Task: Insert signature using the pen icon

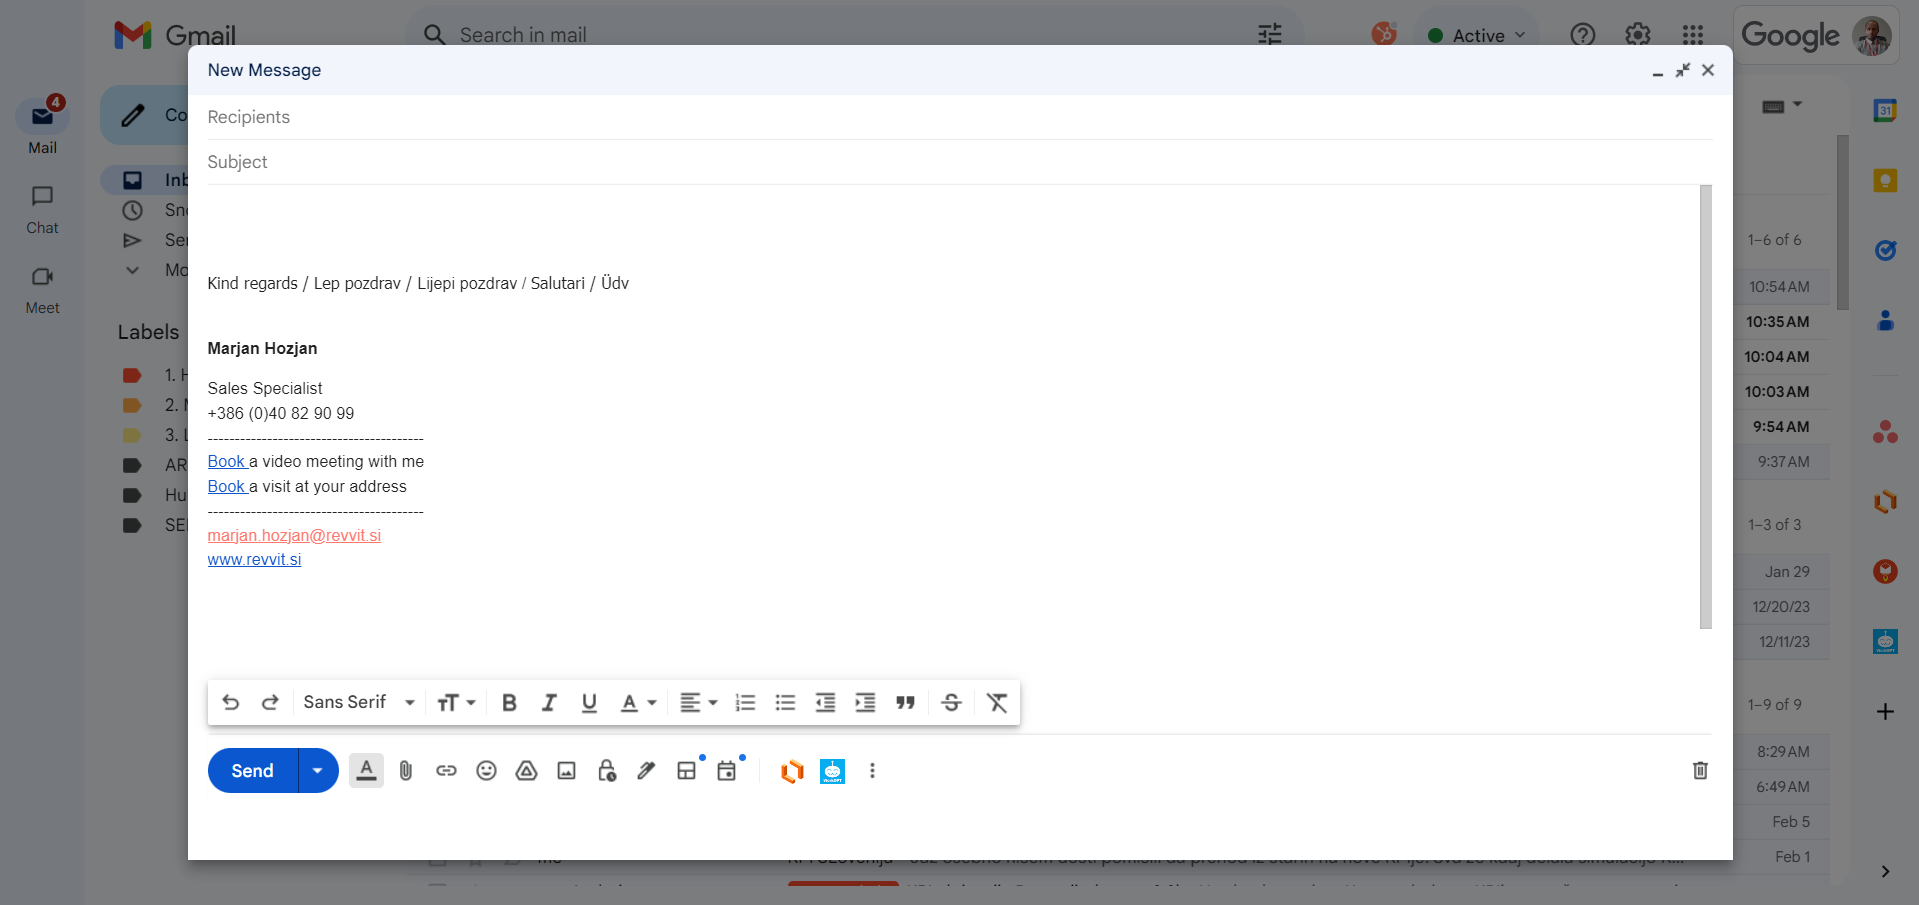Action: pyautogui.click(x=646, y=771)
